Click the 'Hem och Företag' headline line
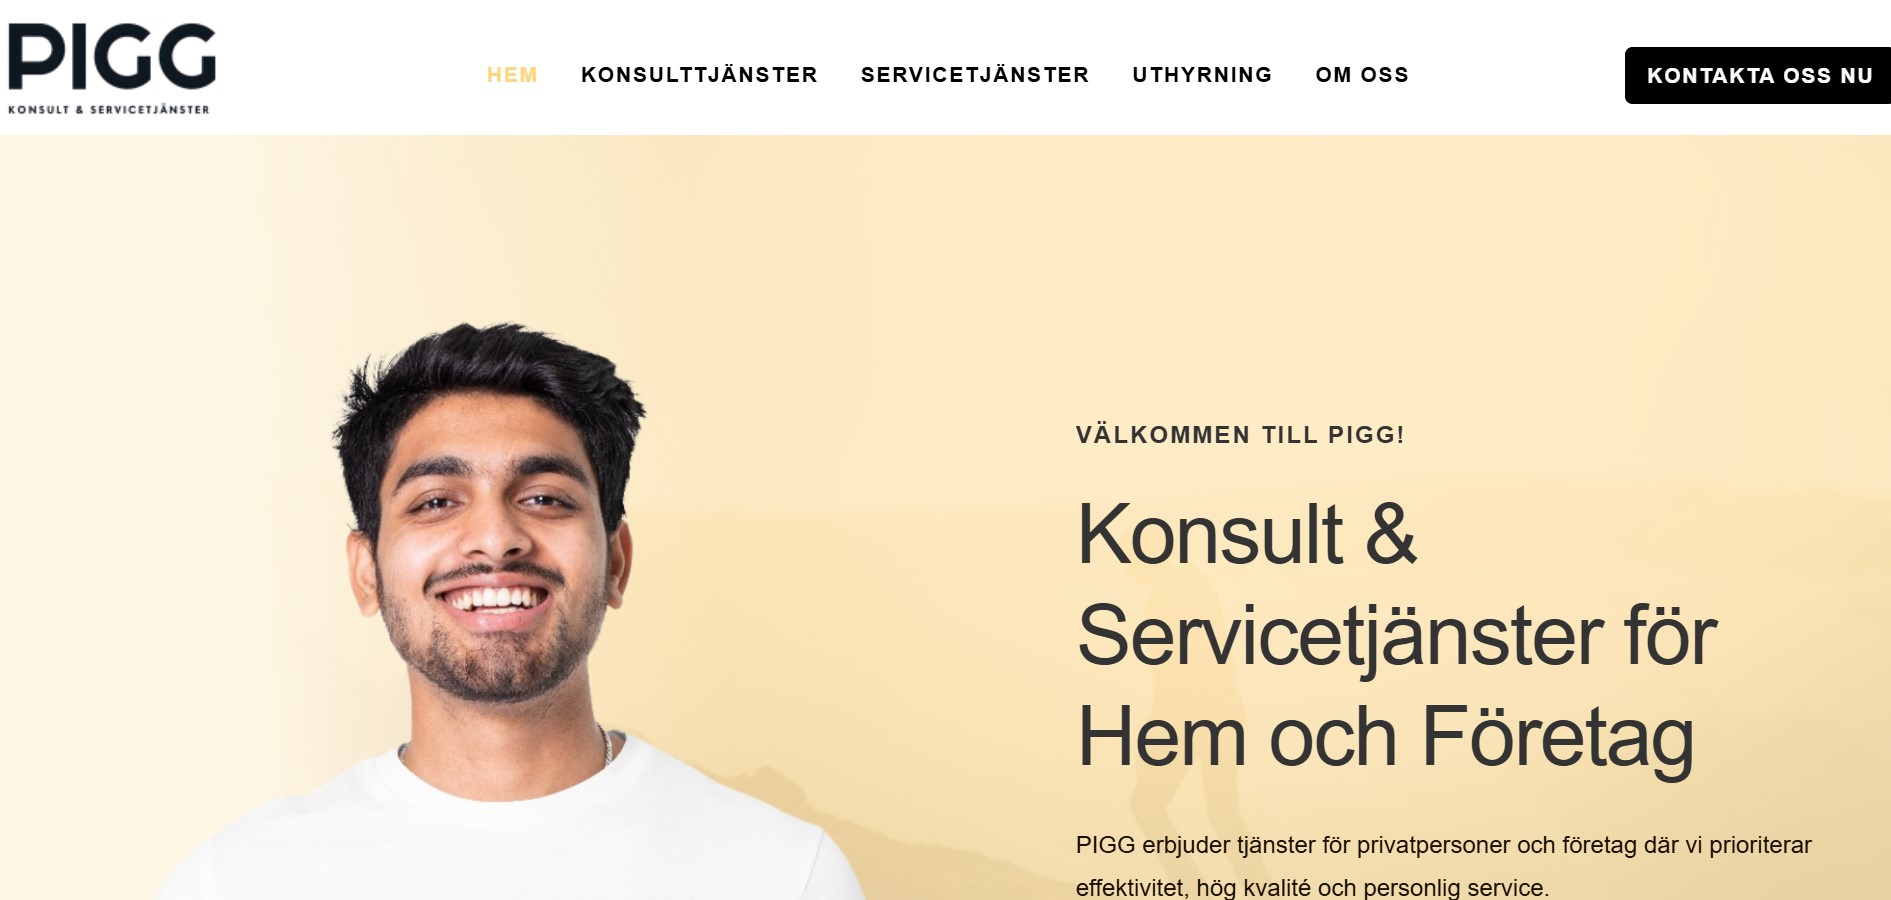Screen dimensions: 1891x900 coord(1386,738)
